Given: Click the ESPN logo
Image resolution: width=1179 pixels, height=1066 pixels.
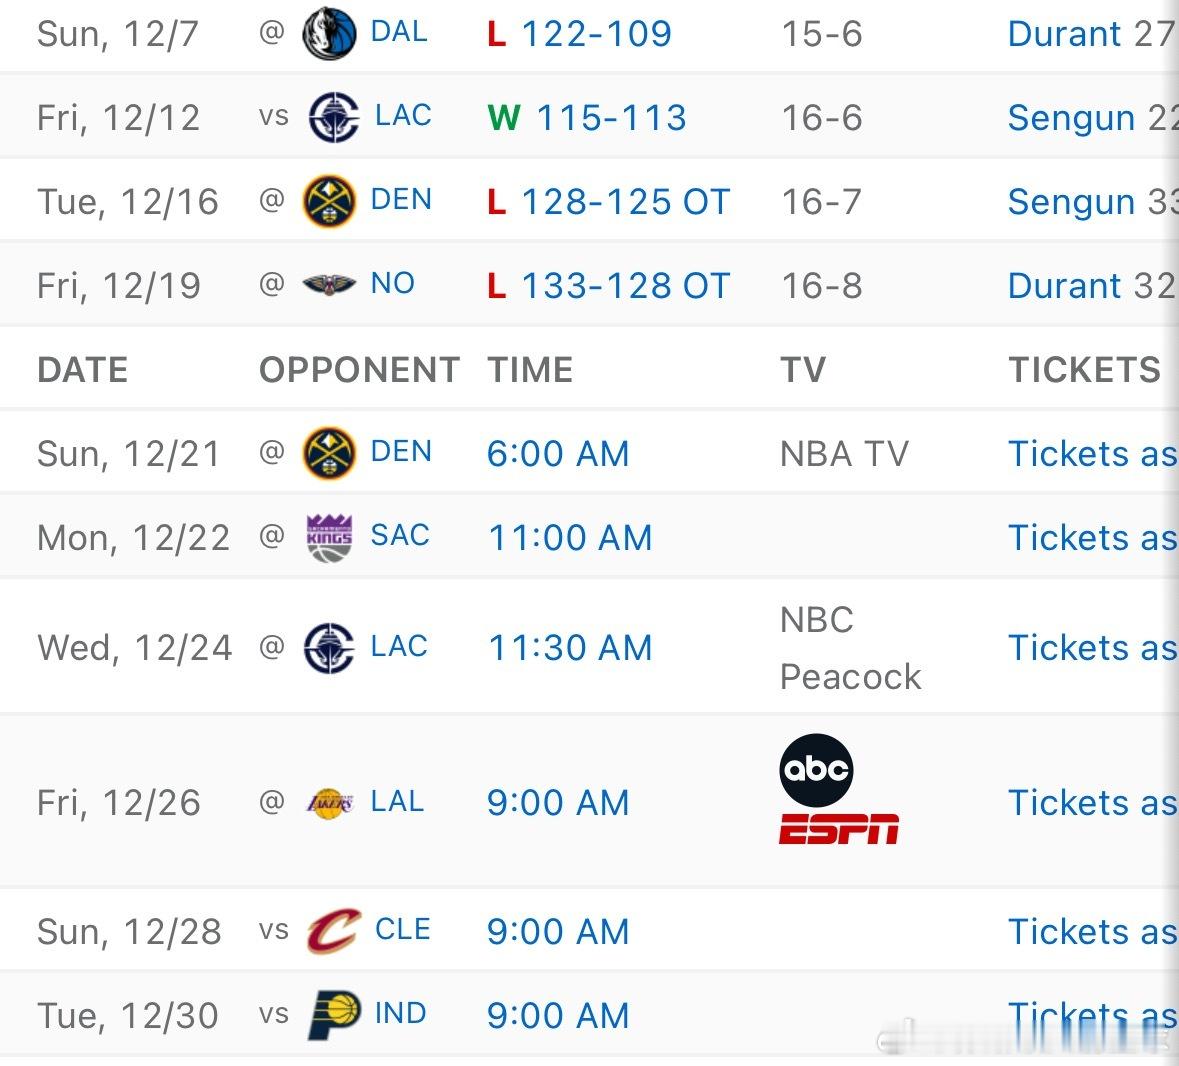Looking at the screenshot, I should [x=838, y=828].
